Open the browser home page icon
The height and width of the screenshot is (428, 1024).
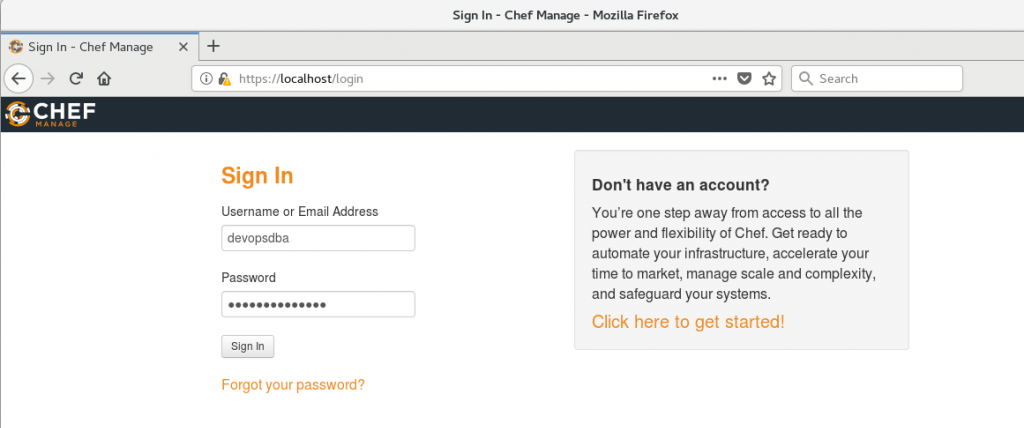[x=104, y=79]
